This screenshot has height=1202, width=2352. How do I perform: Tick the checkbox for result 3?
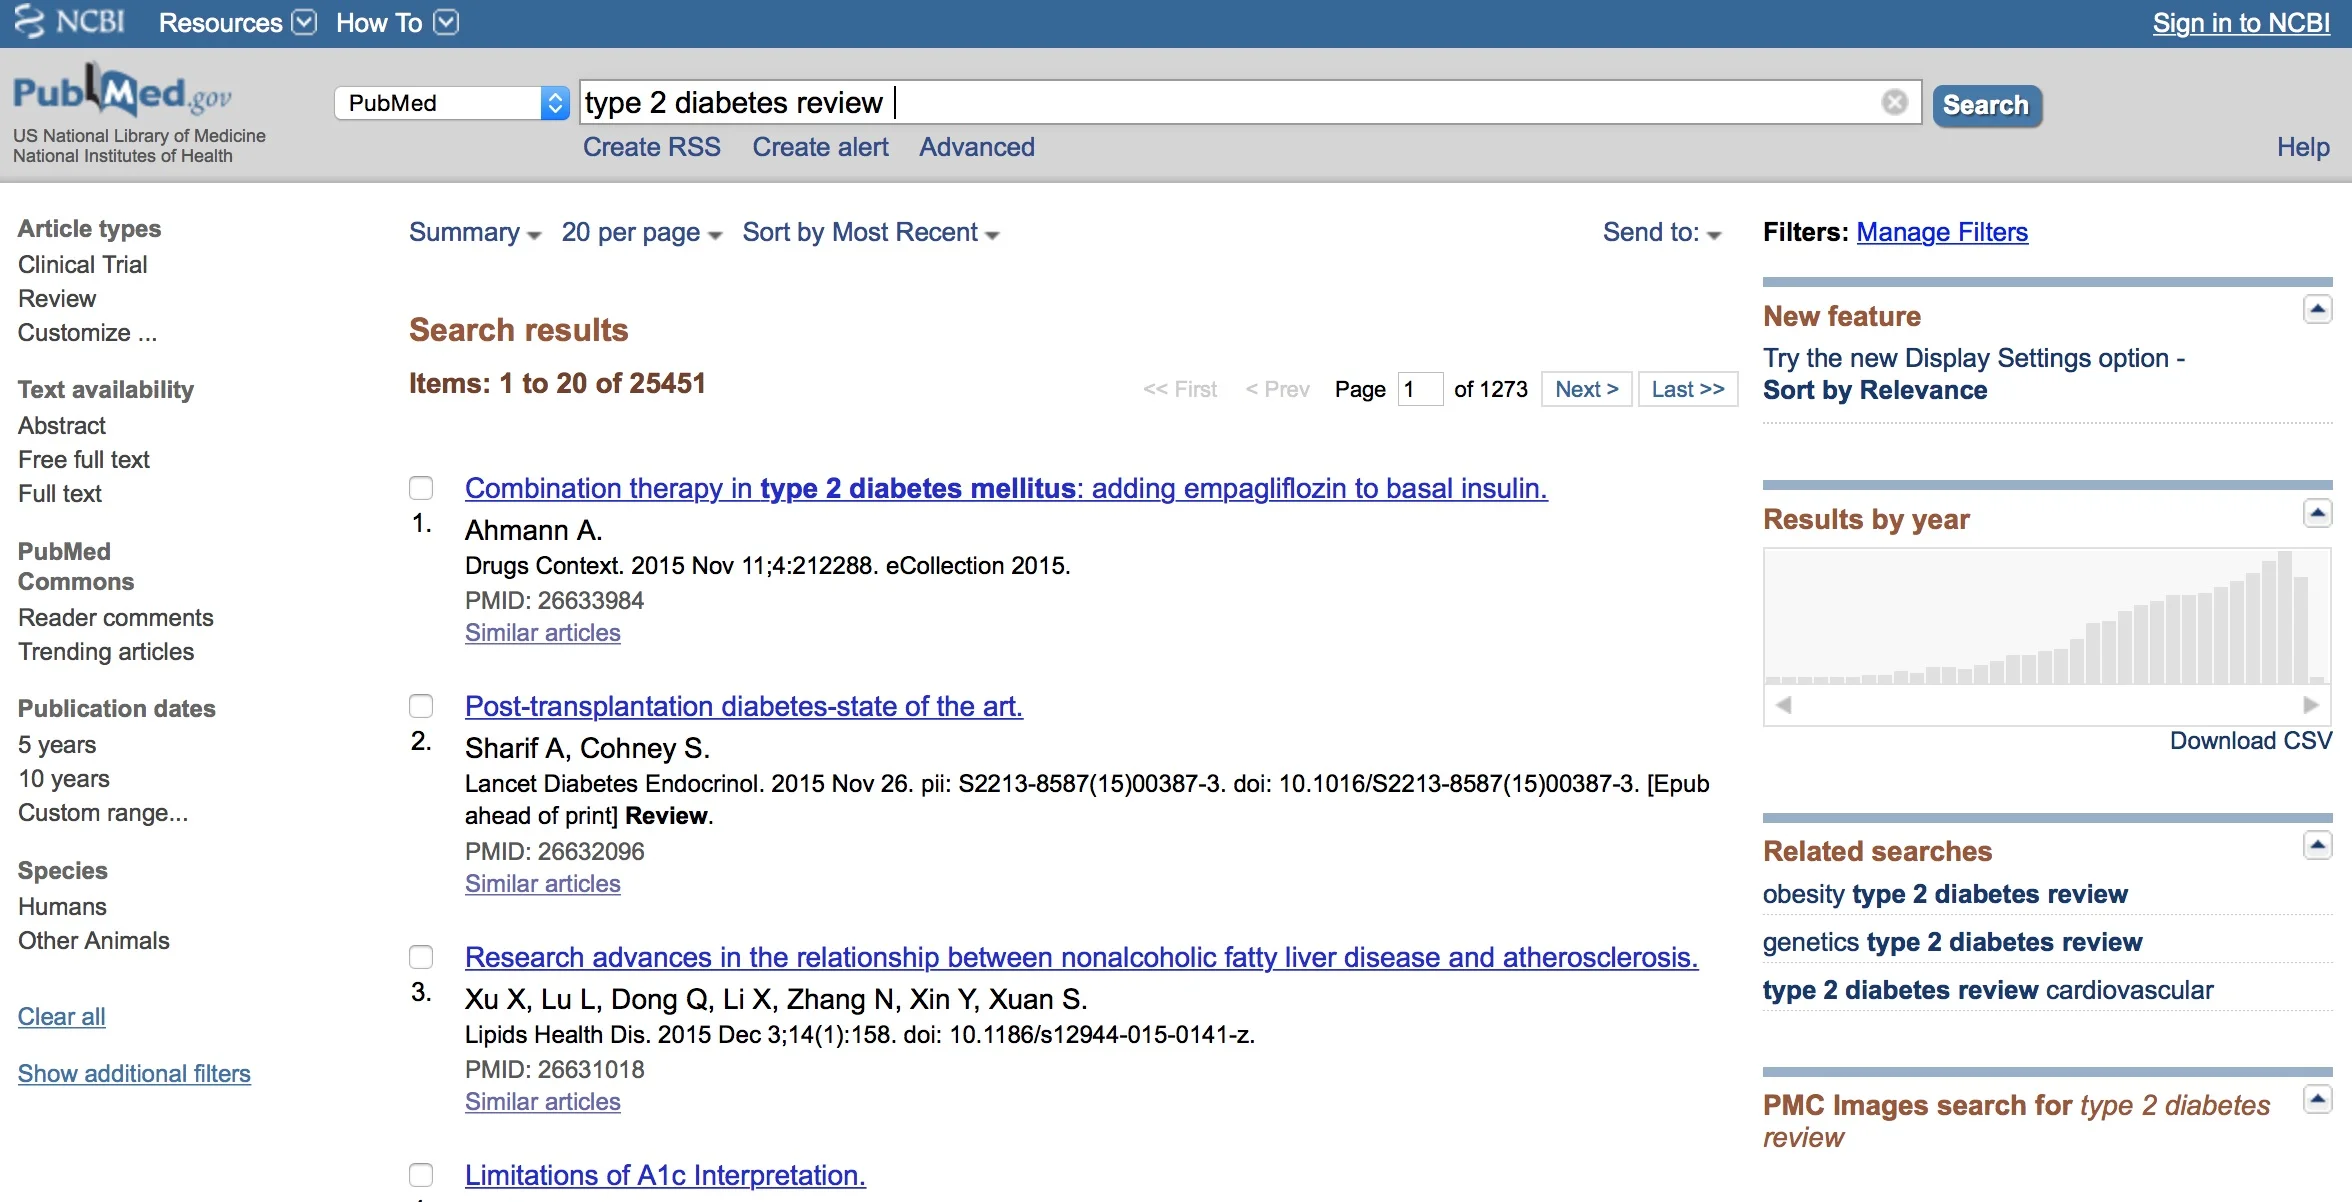[421, 957]
